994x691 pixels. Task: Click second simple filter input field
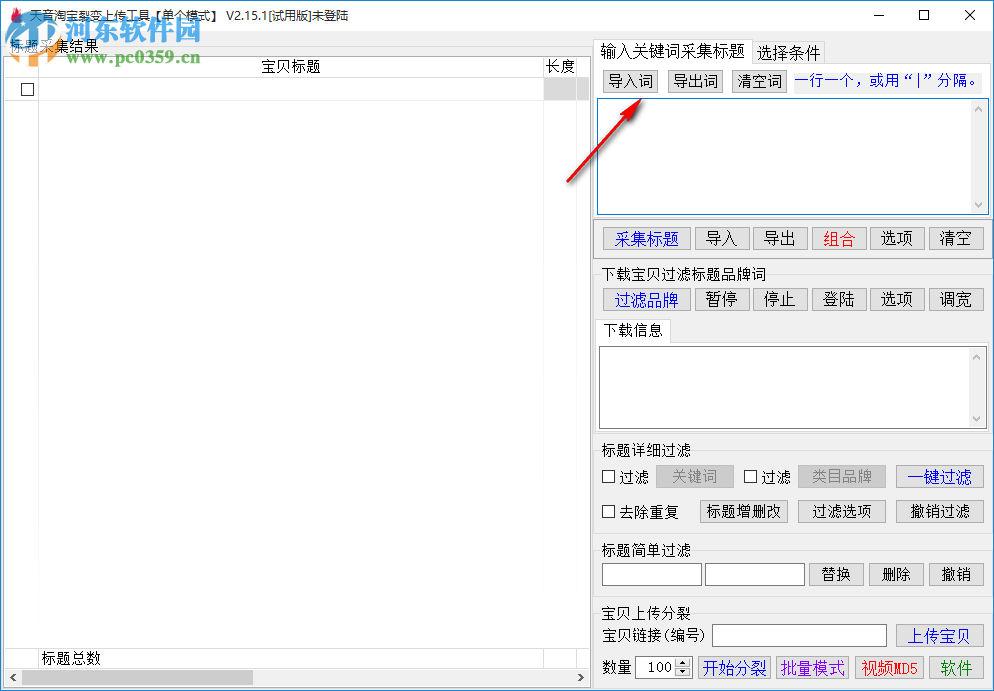[x=755, y=574]
